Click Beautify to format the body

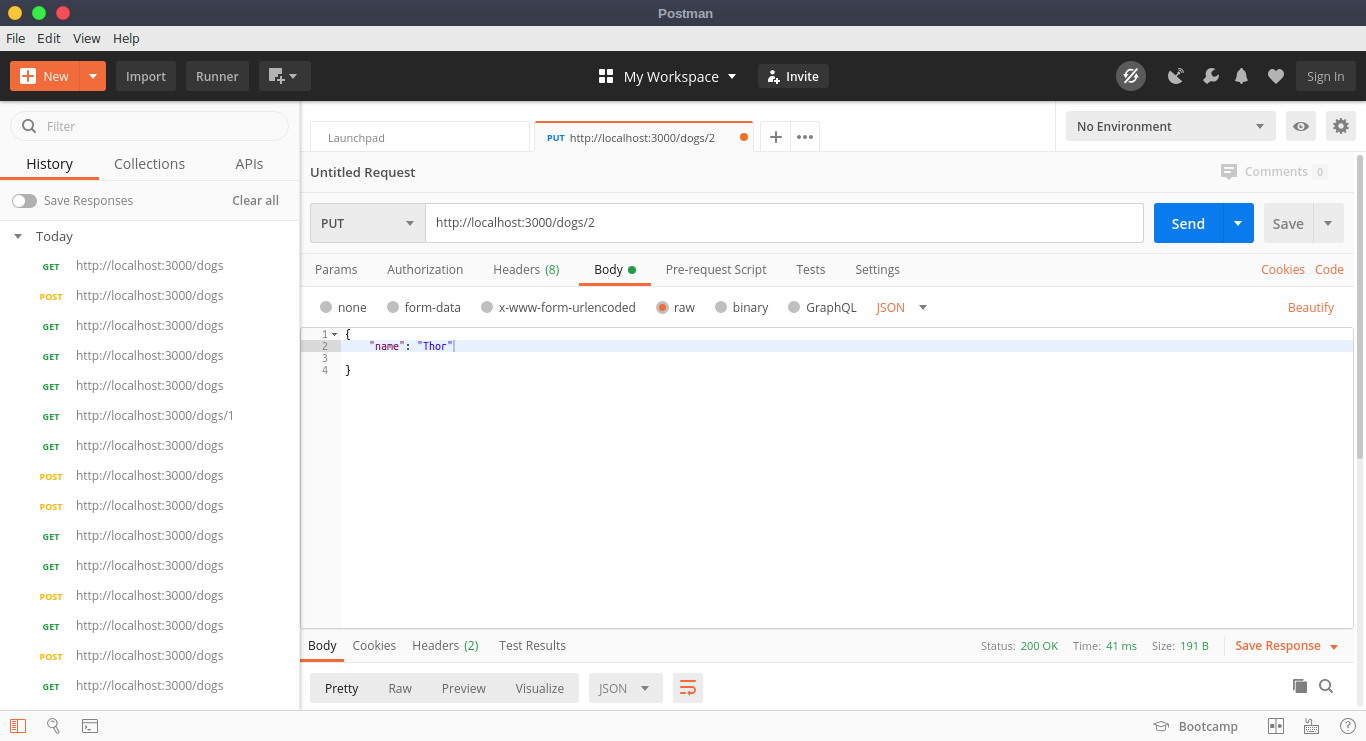(x=1311, y=308)
